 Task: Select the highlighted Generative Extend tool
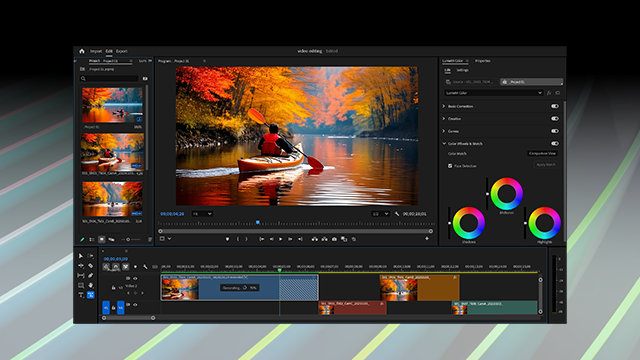click(91, 295)
